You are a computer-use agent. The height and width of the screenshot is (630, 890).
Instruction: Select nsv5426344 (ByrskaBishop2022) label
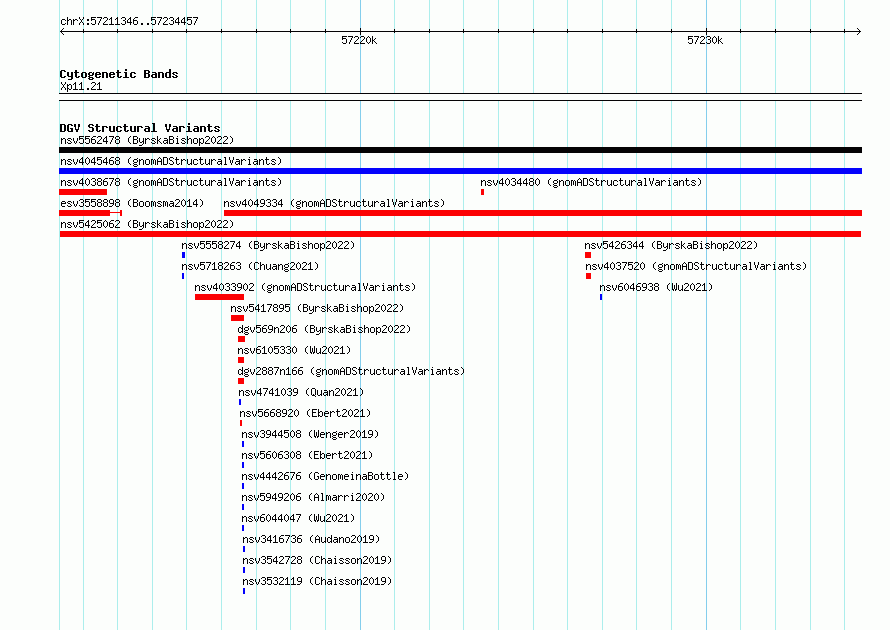click(x=671, y=245)
